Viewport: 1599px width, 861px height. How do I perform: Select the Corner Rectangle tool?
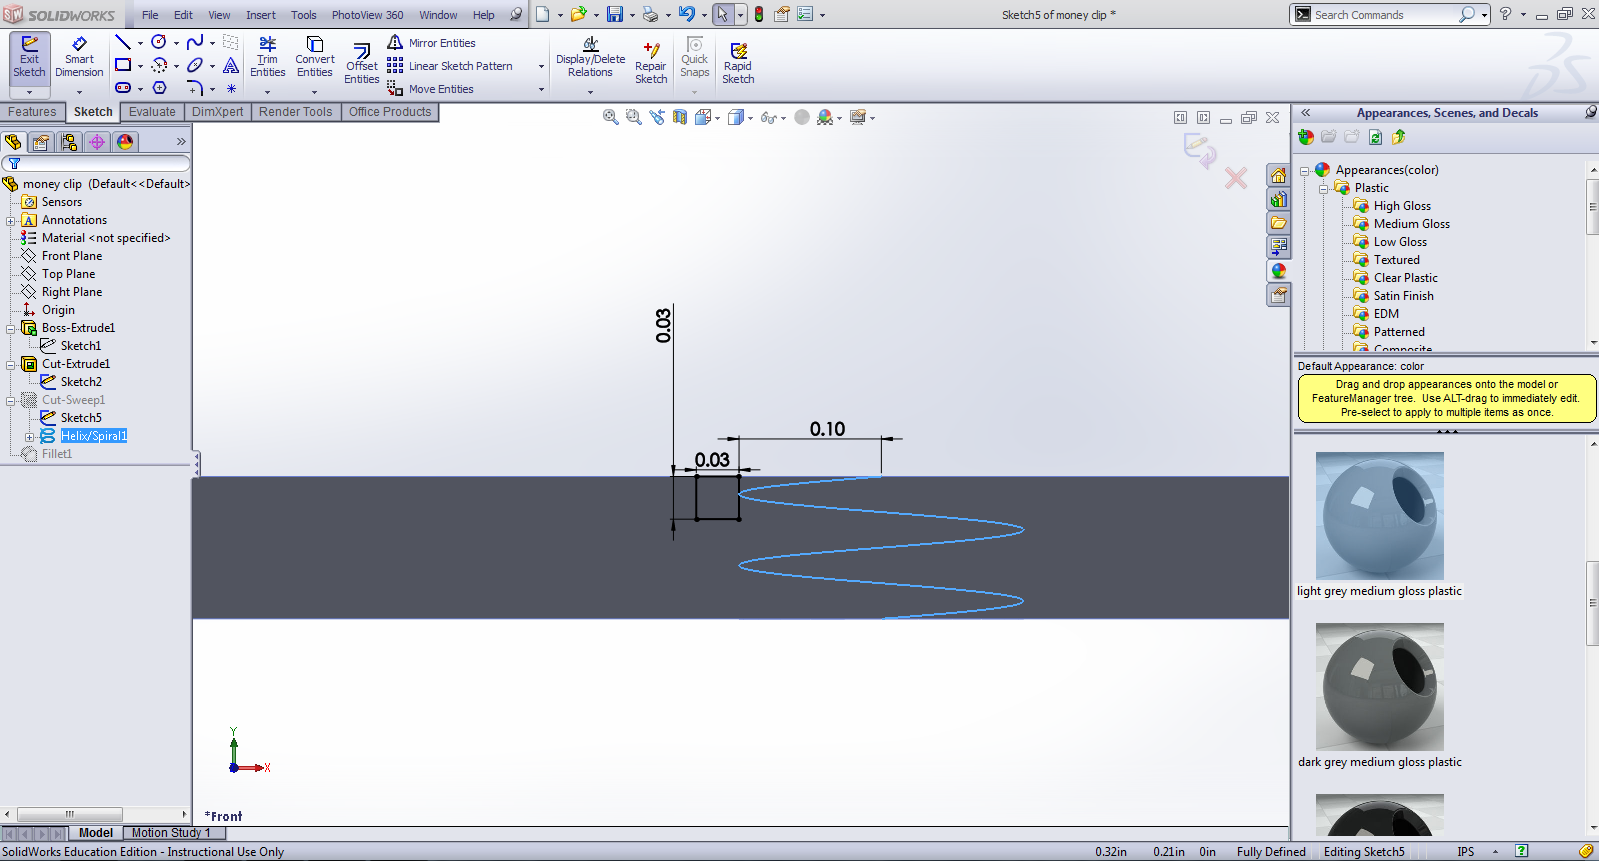(x=123, y=65)
